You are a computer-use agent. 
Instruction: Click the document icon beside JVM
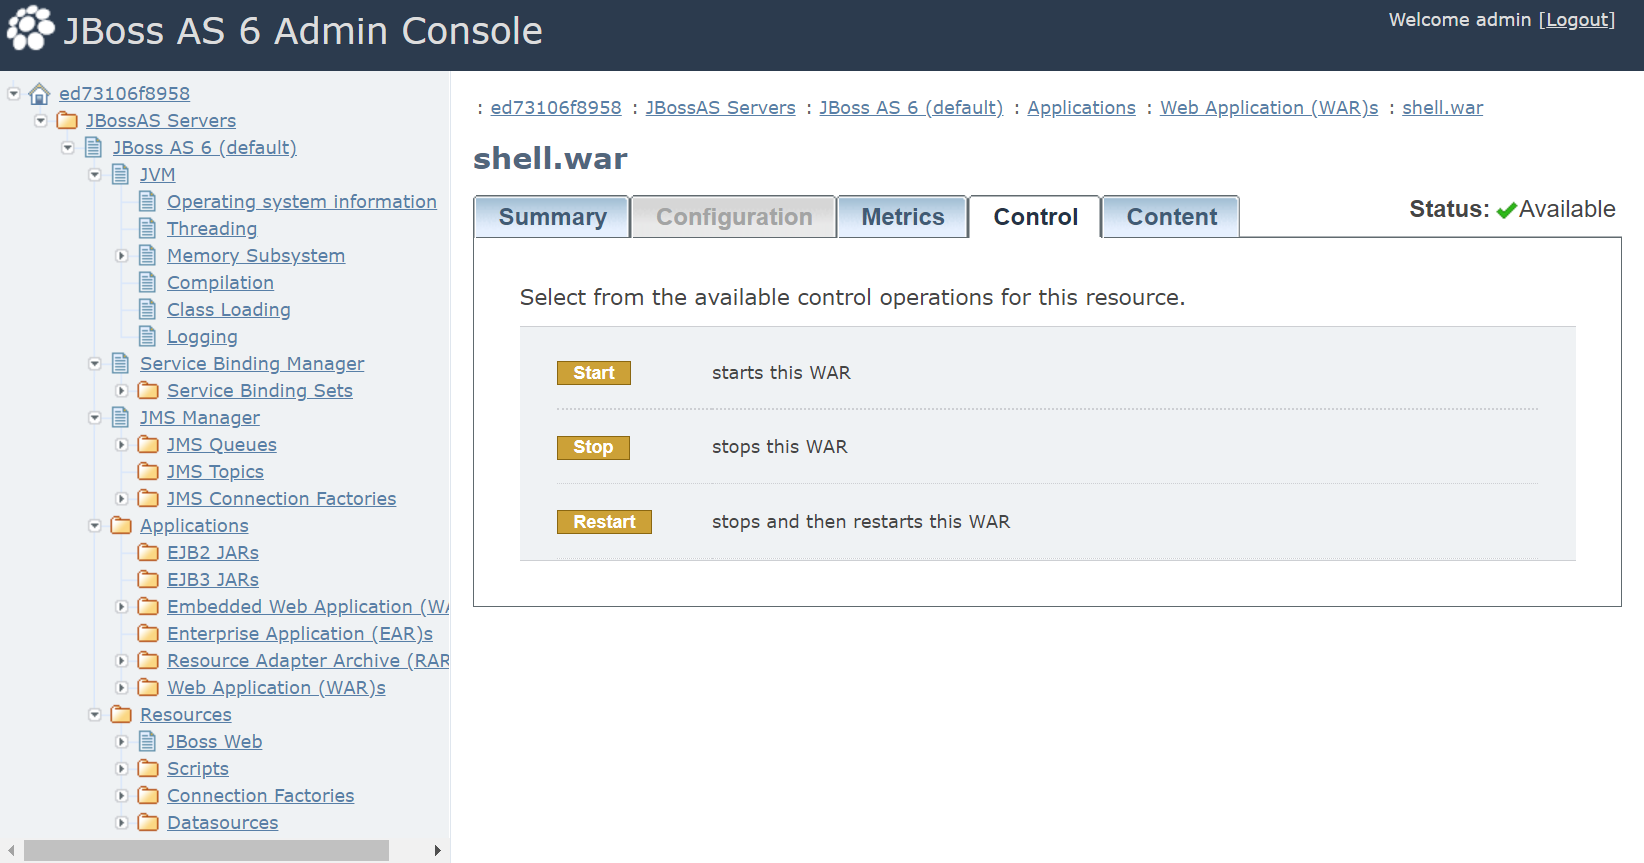pyautogui.click(x=121, y=175)
